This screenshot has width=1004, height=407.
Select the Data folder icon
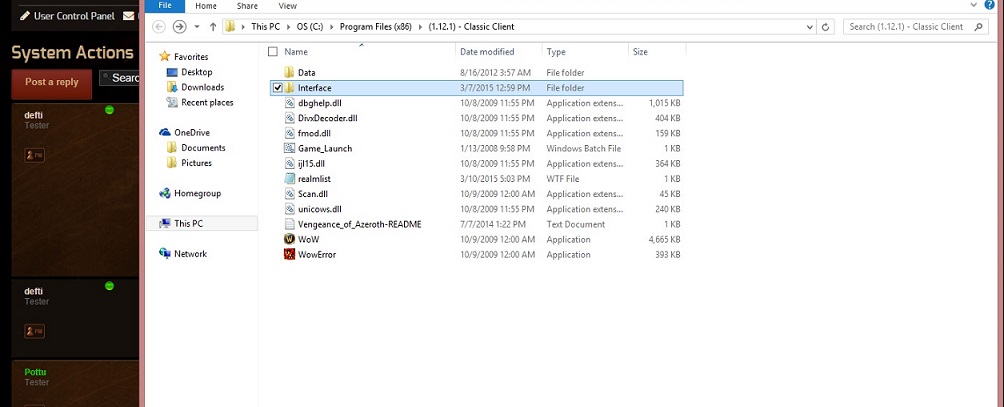[289, 72]
